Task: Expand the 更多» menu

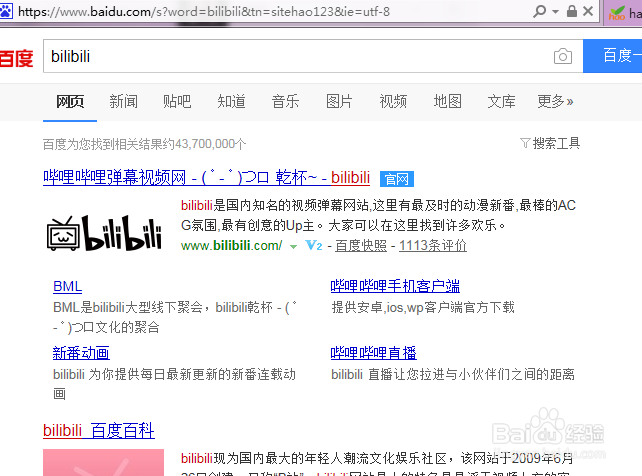Action: pos(555,101)
